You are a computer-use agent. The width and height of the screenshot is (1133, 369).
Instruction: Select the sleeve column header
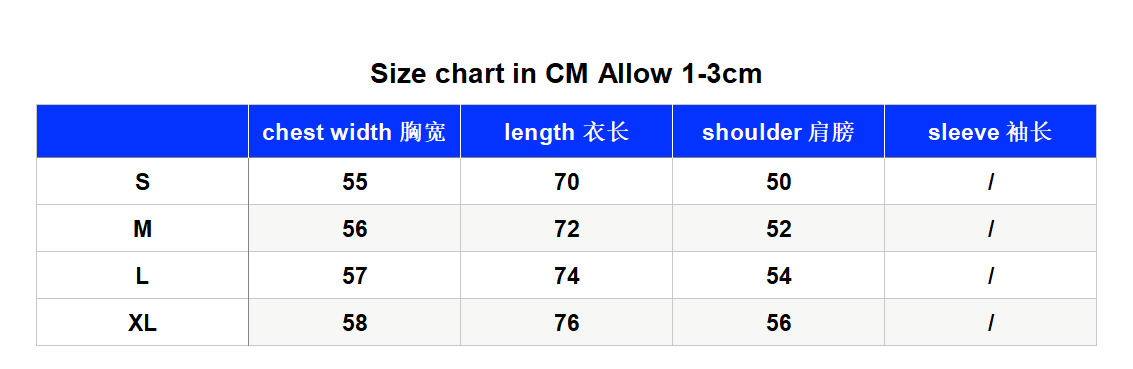pyautogui.click(x=991, y=131)
